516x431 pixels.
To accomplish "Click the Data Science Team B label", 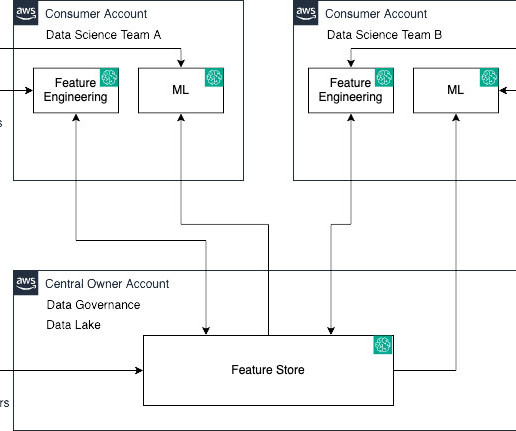I will [x=384, y=35].
